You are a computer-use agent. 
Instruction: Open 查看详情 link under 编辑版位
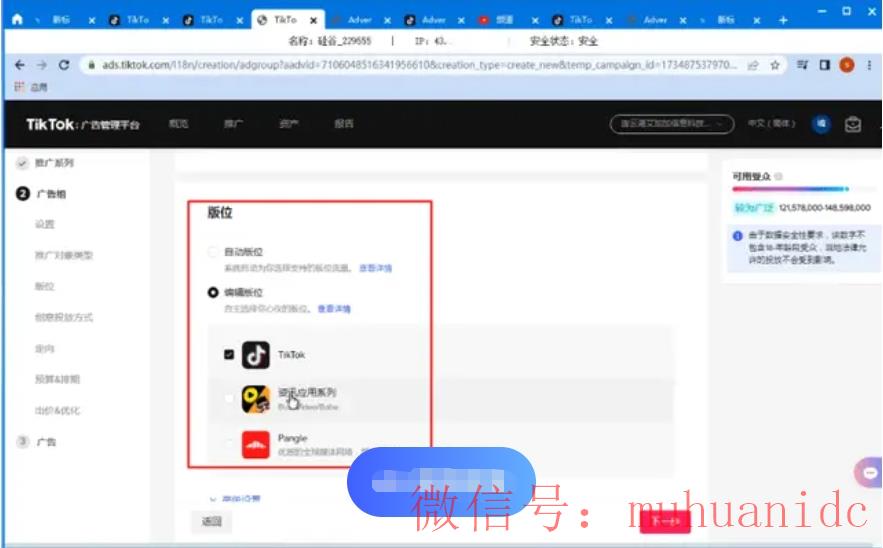point(334,309)
